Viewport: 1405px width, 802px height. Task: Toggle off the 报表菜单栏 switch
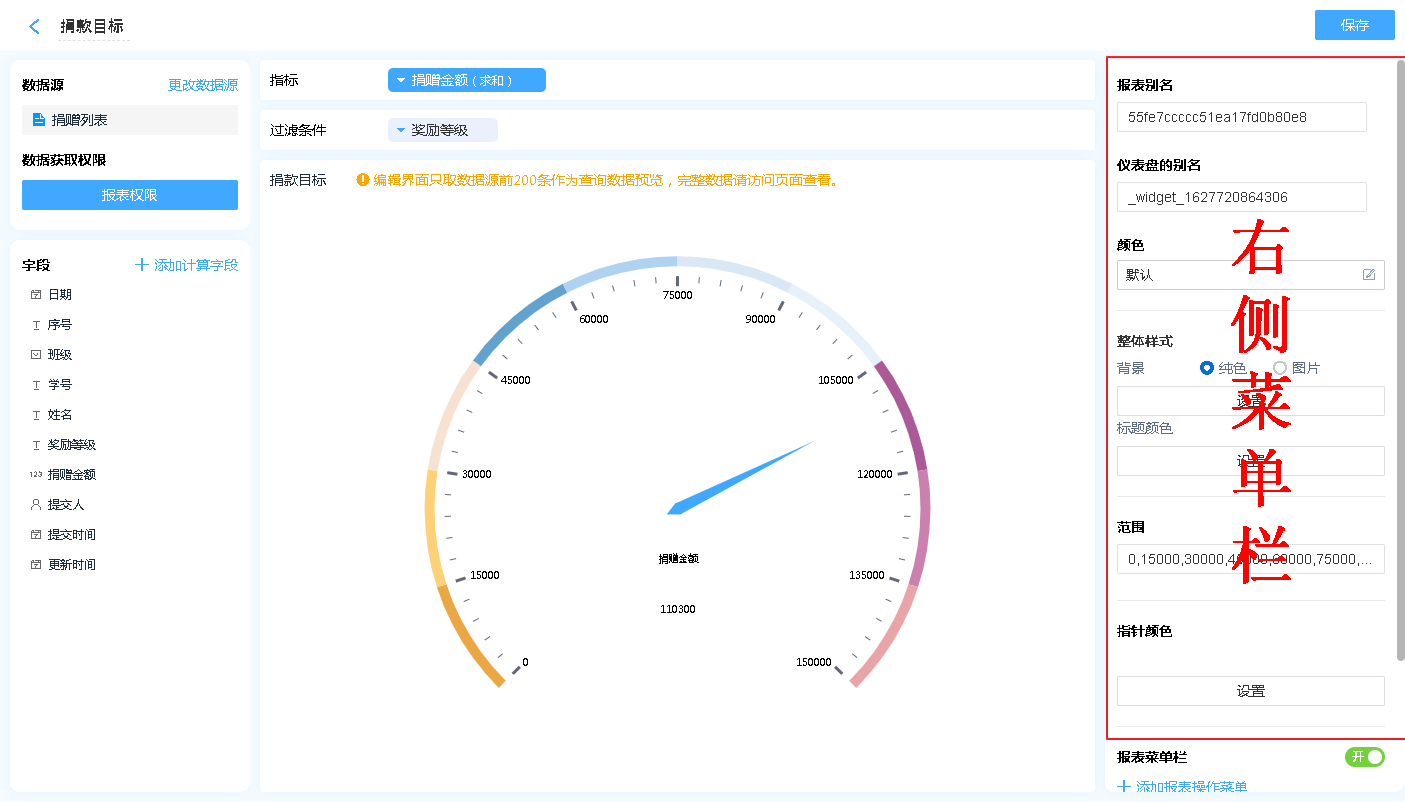coord(1365,757)
